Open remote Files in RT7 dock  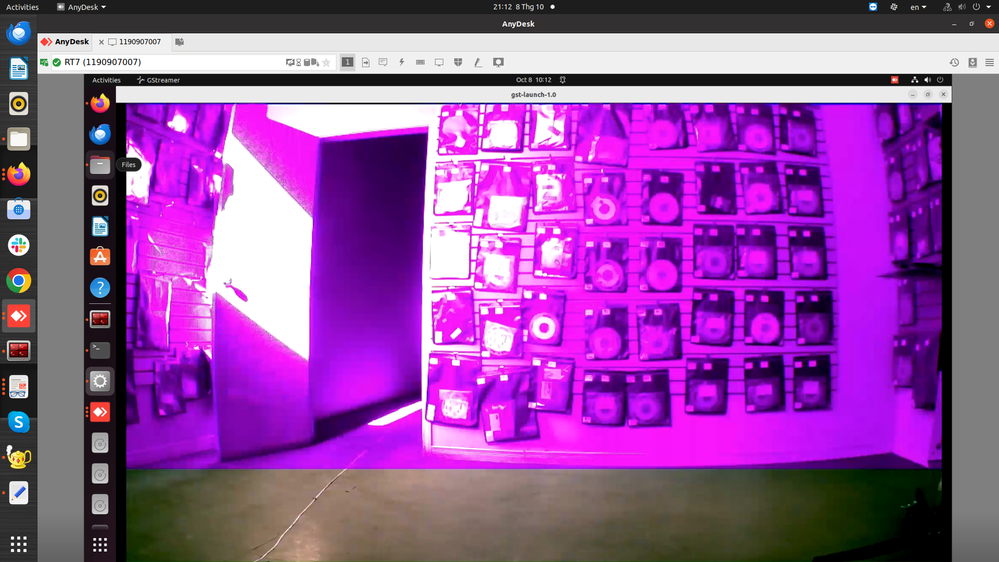[100, 165]
